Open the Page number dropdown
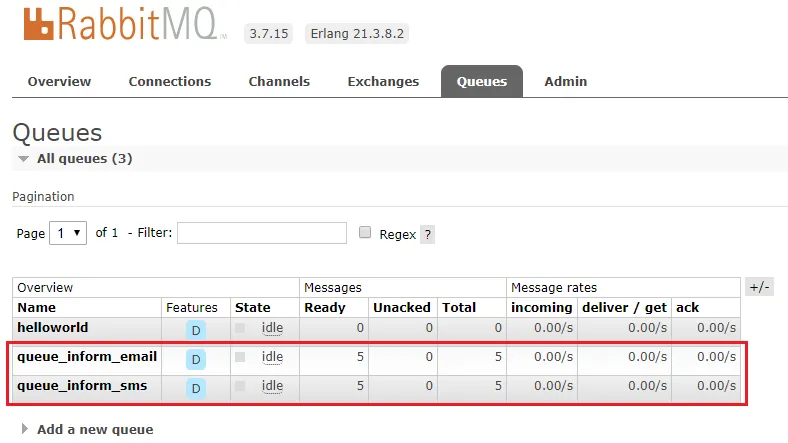The height and width of the screenshot is (443, 788). point(69,233)
